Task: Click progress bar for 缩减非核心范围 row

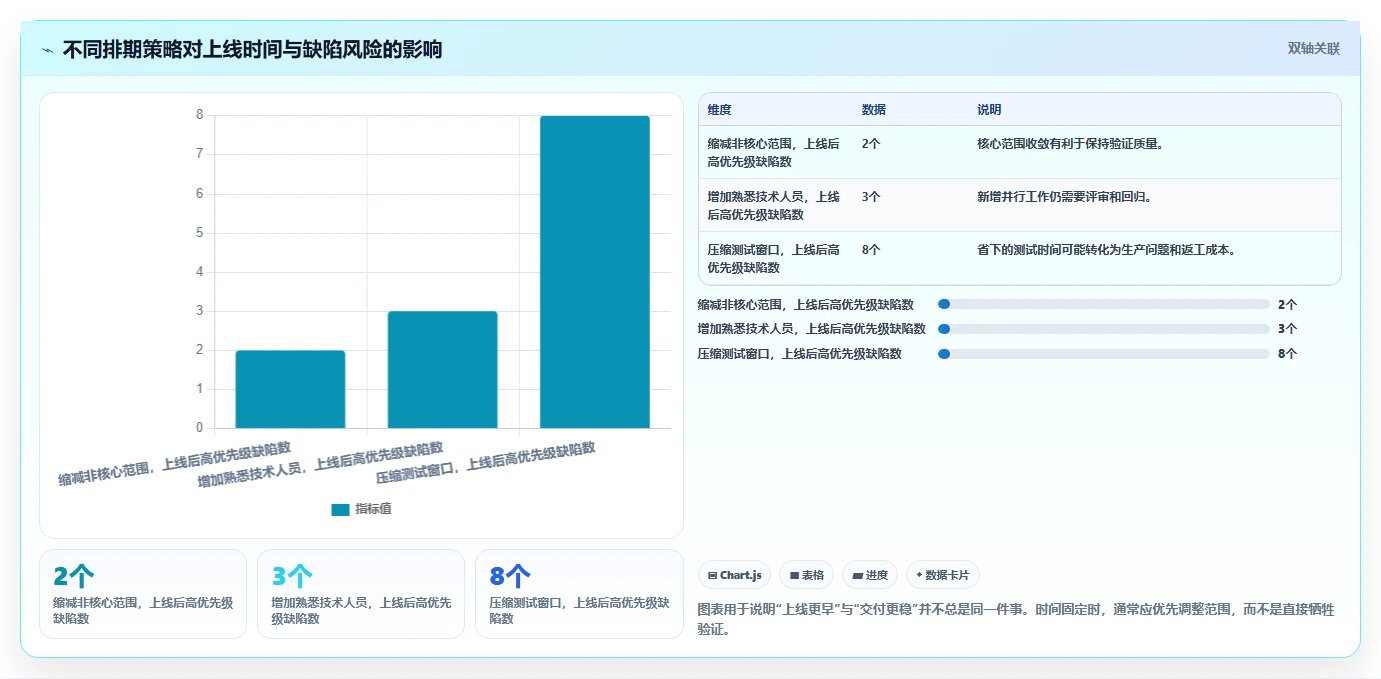Action: coord(1104,304)
